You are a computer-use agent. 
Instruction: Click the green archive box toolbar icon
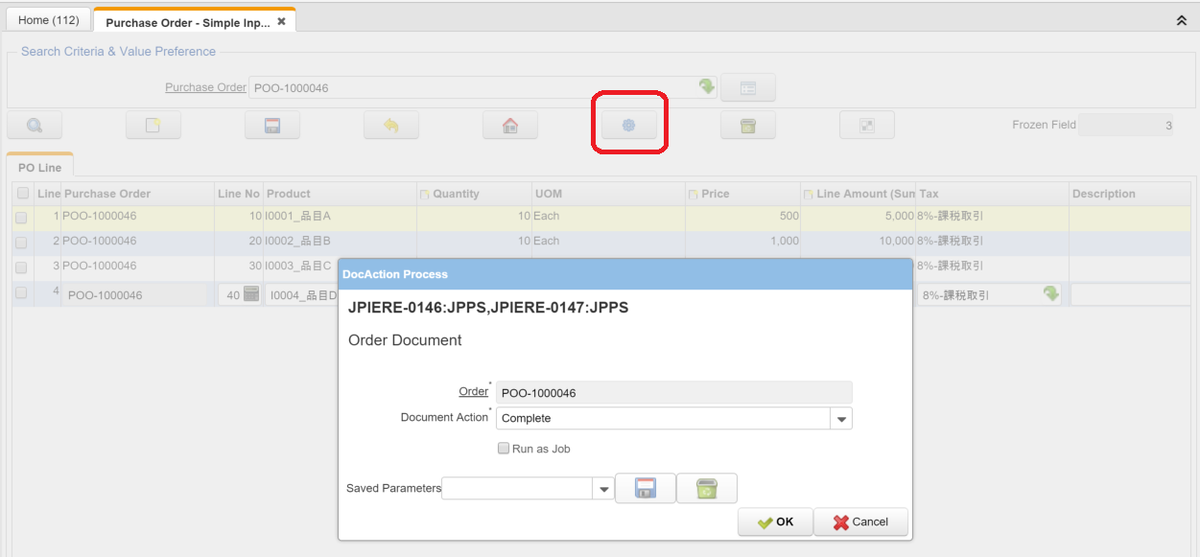point(748,125)
